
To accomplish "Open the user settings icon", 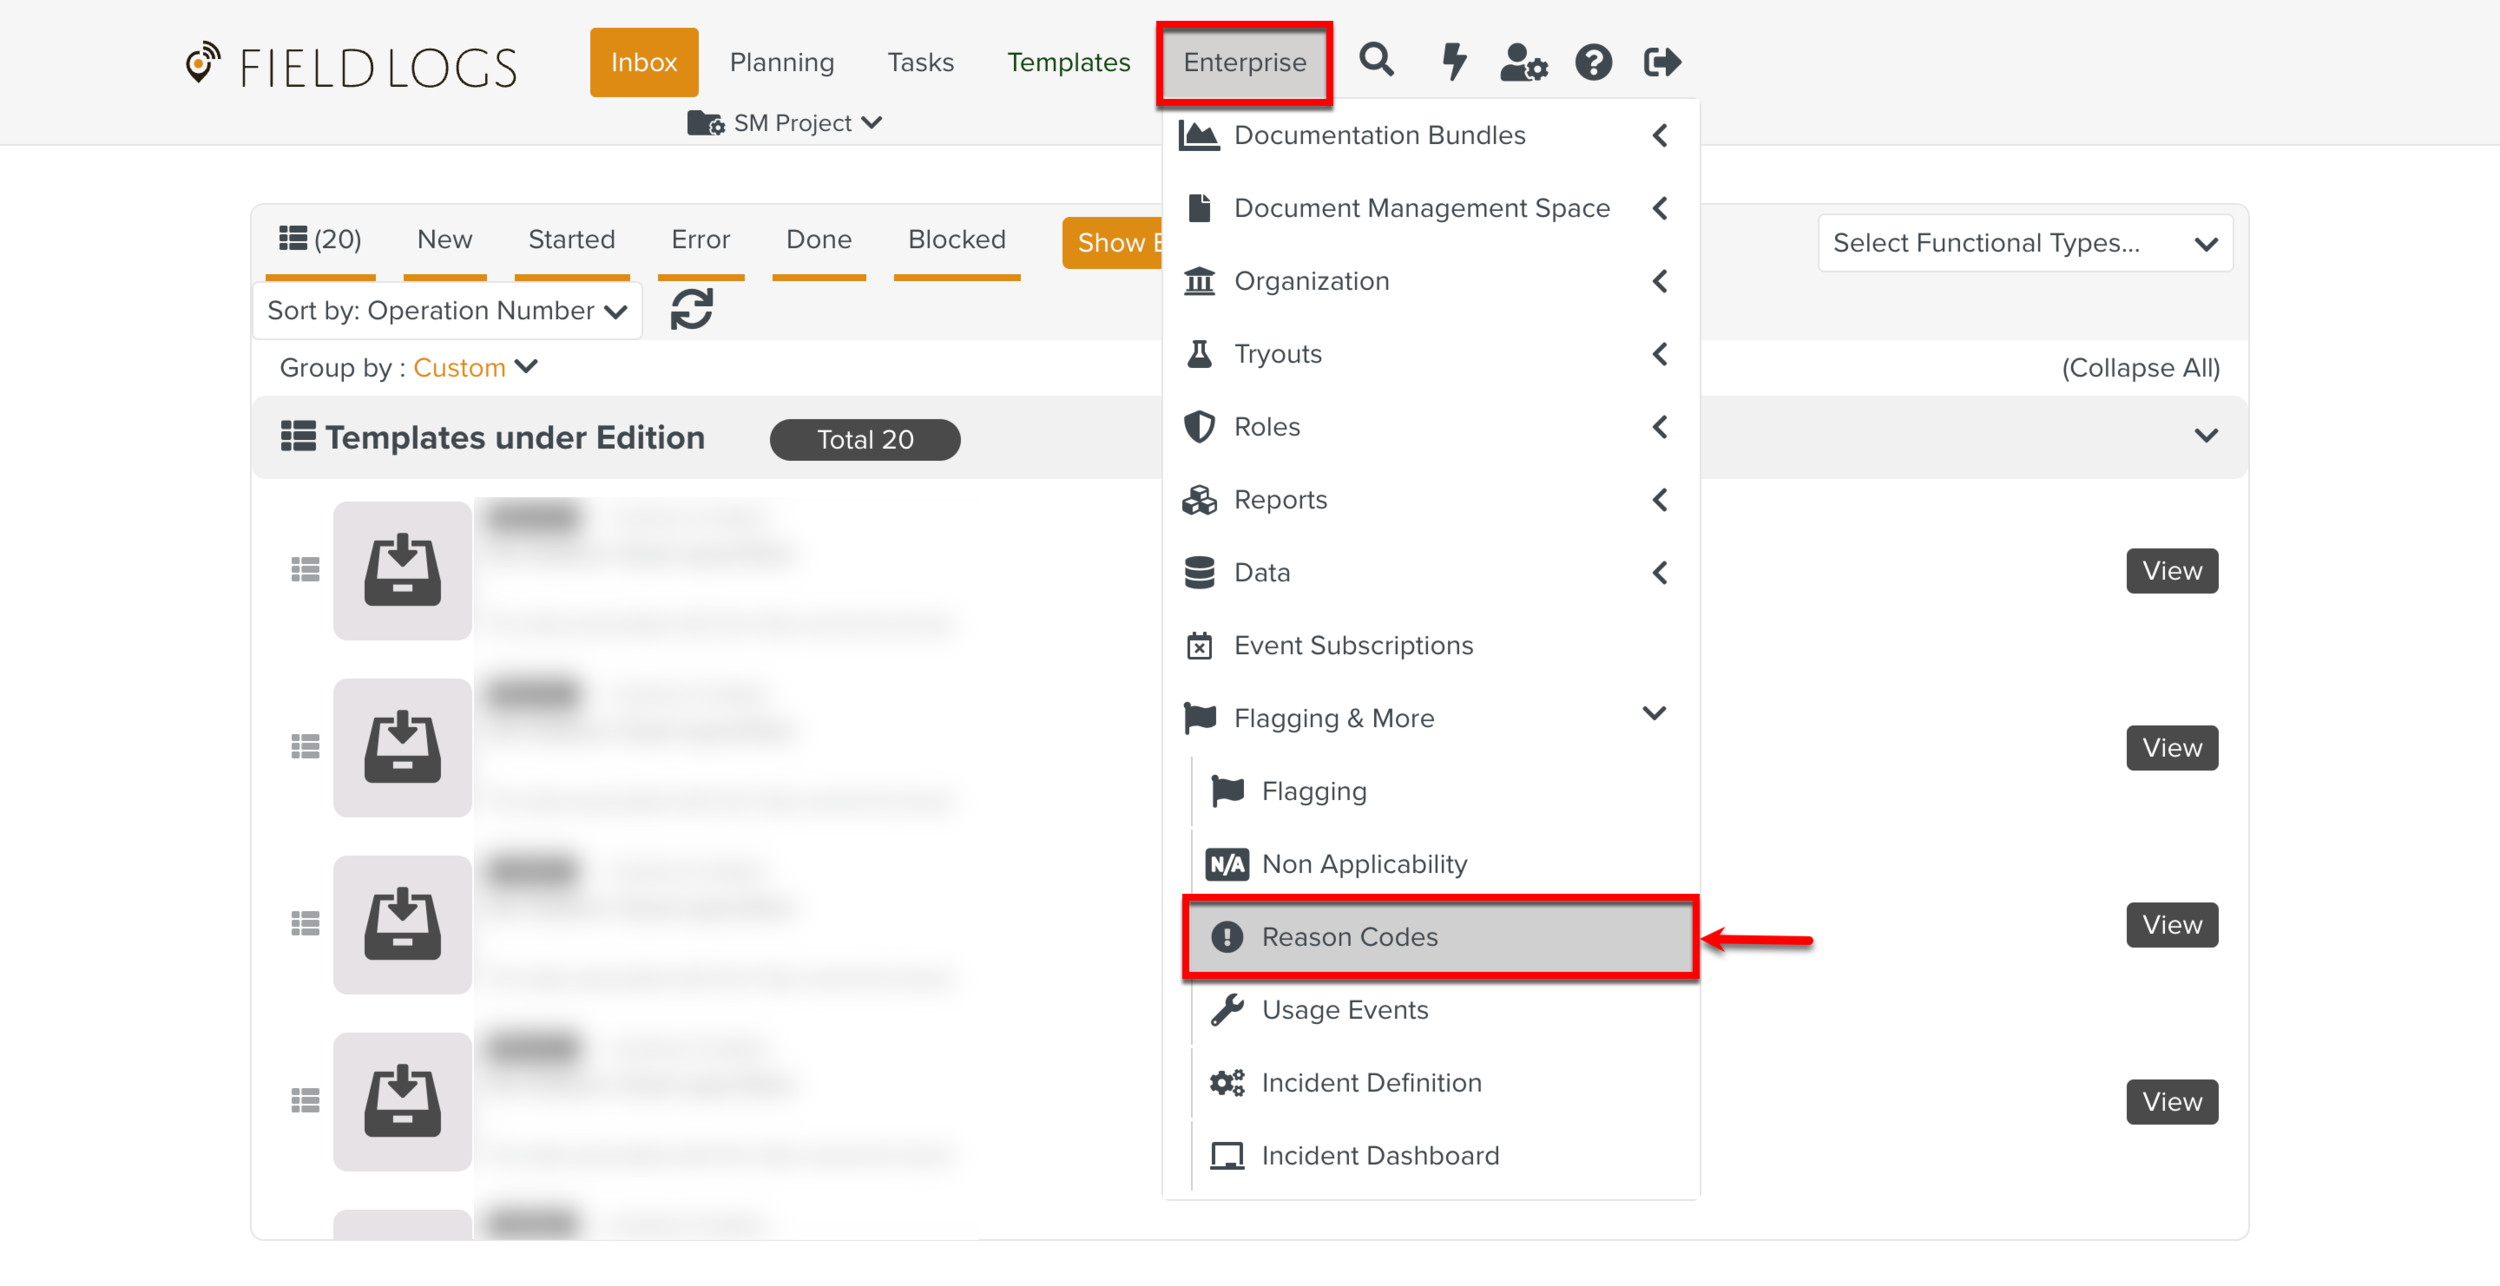I will pos(1523,62).
